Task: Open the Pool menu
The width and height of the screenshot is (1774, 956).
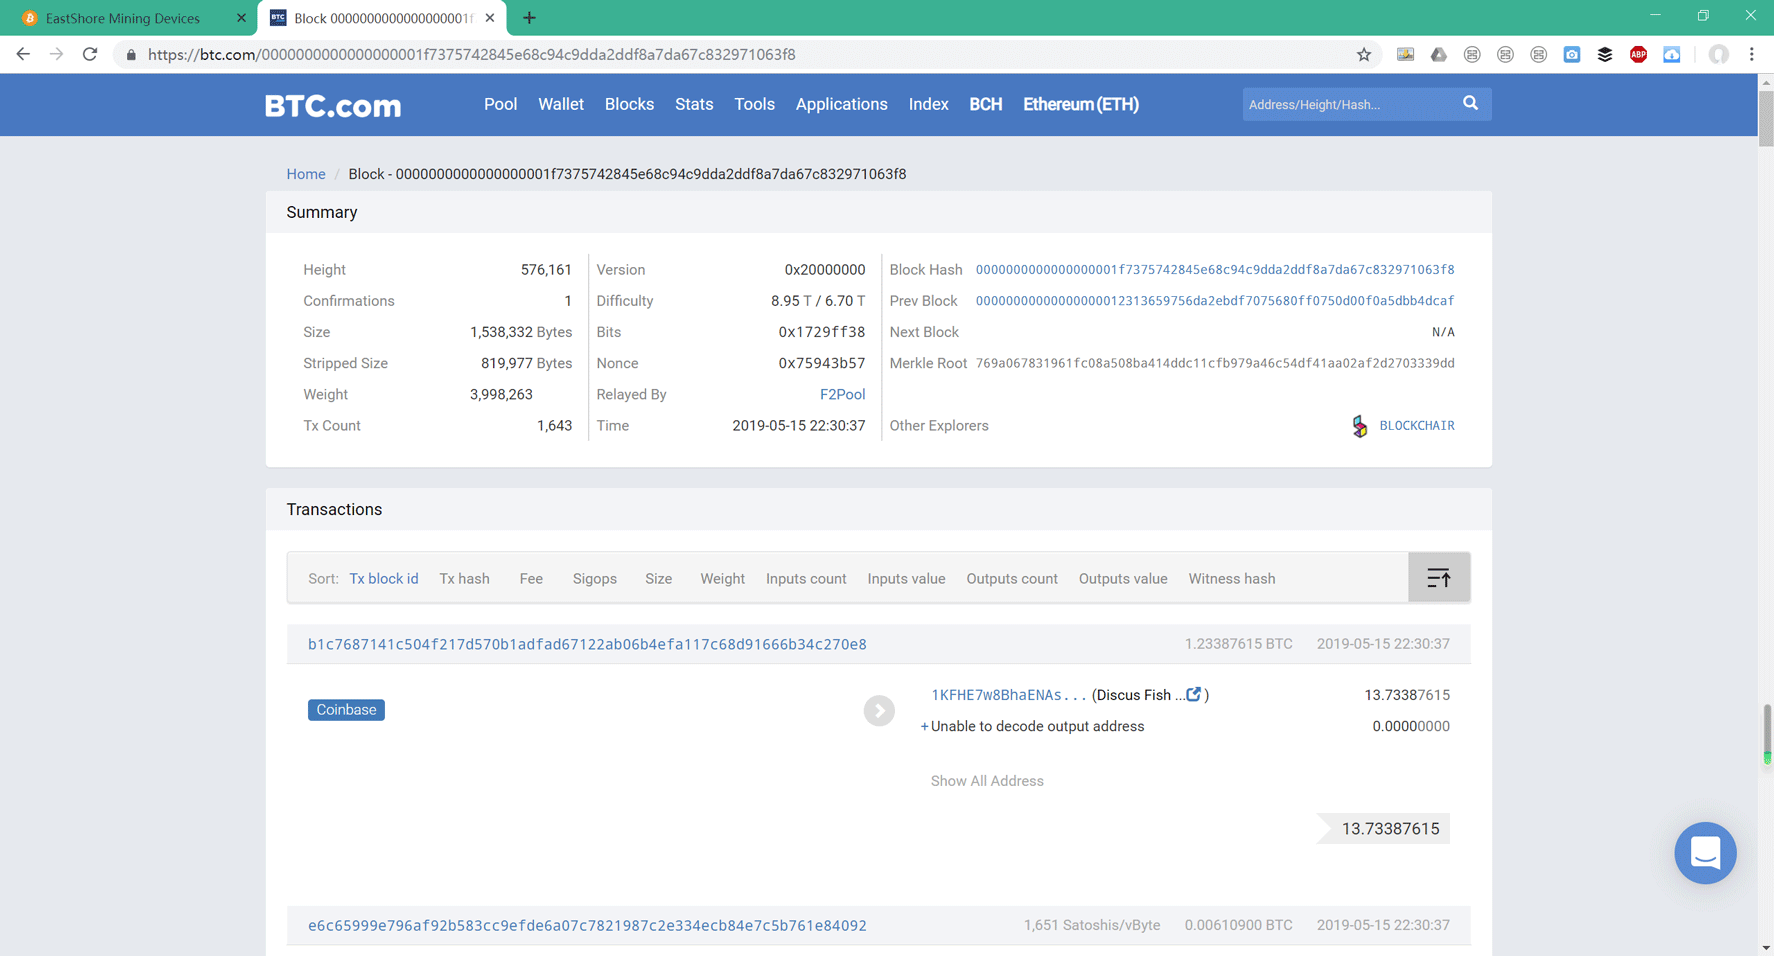Action: click(x=500, y=104)
